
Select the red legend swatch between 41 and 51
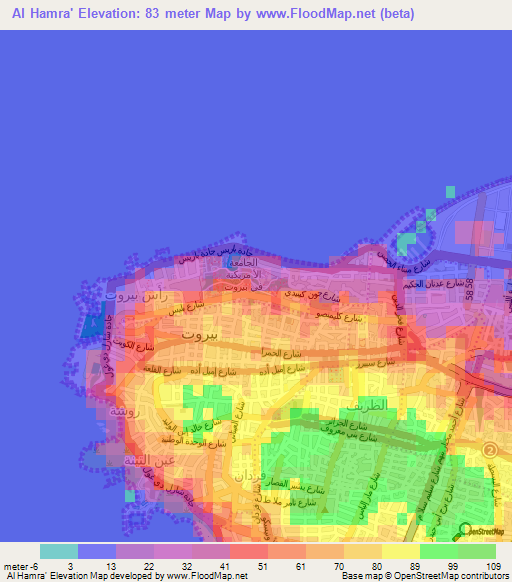coord(249,551)
